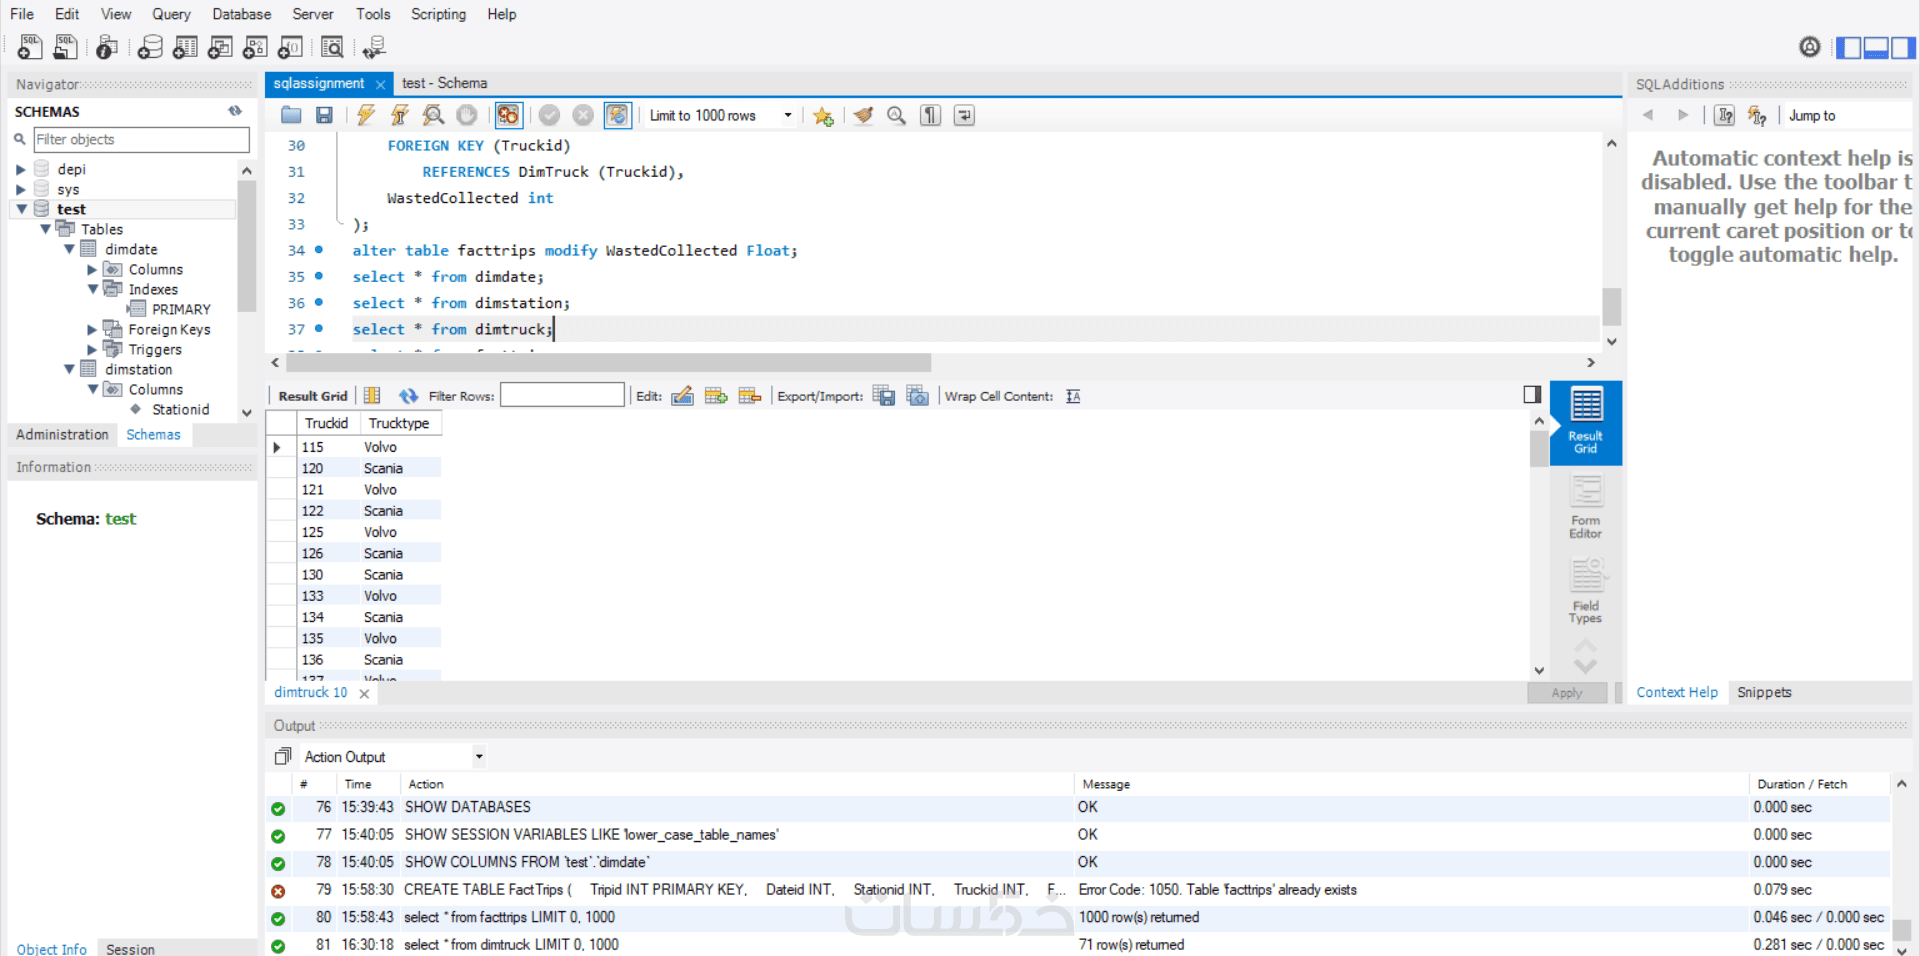Image resolution: width=1920 pixels, height=956 pixels.
Task: Create a new SQL tab for queries
Action: point(30,47)
